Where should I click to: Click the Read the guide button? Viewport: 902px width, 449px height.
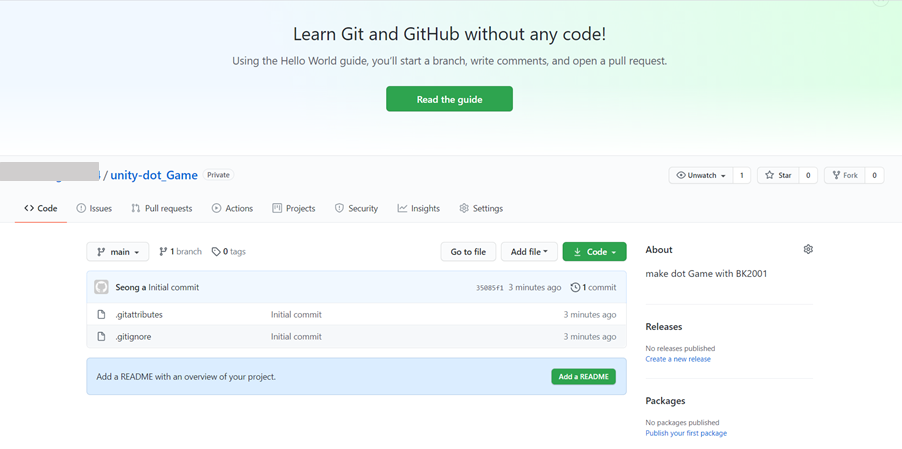coord(449,99)
